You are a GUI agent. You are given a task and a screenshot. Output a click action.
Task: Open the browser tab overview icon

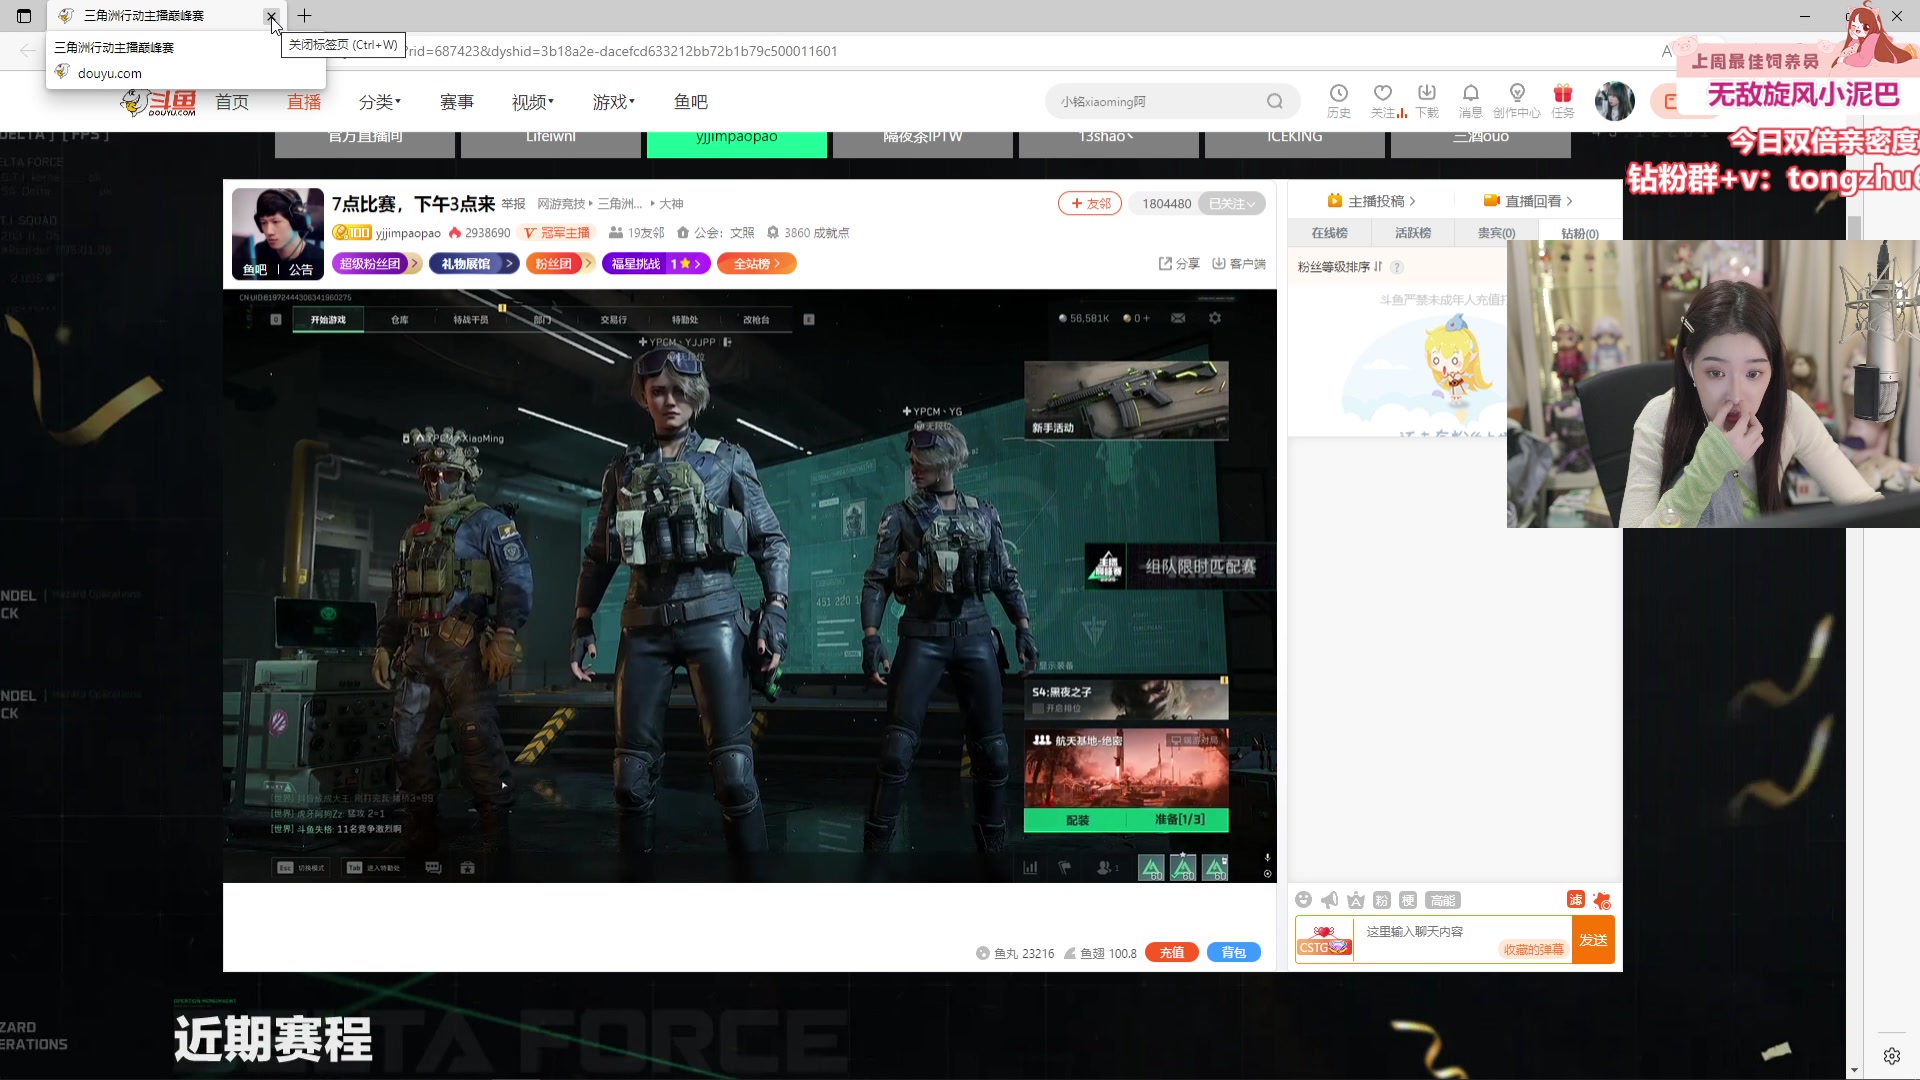click(24, 16)
